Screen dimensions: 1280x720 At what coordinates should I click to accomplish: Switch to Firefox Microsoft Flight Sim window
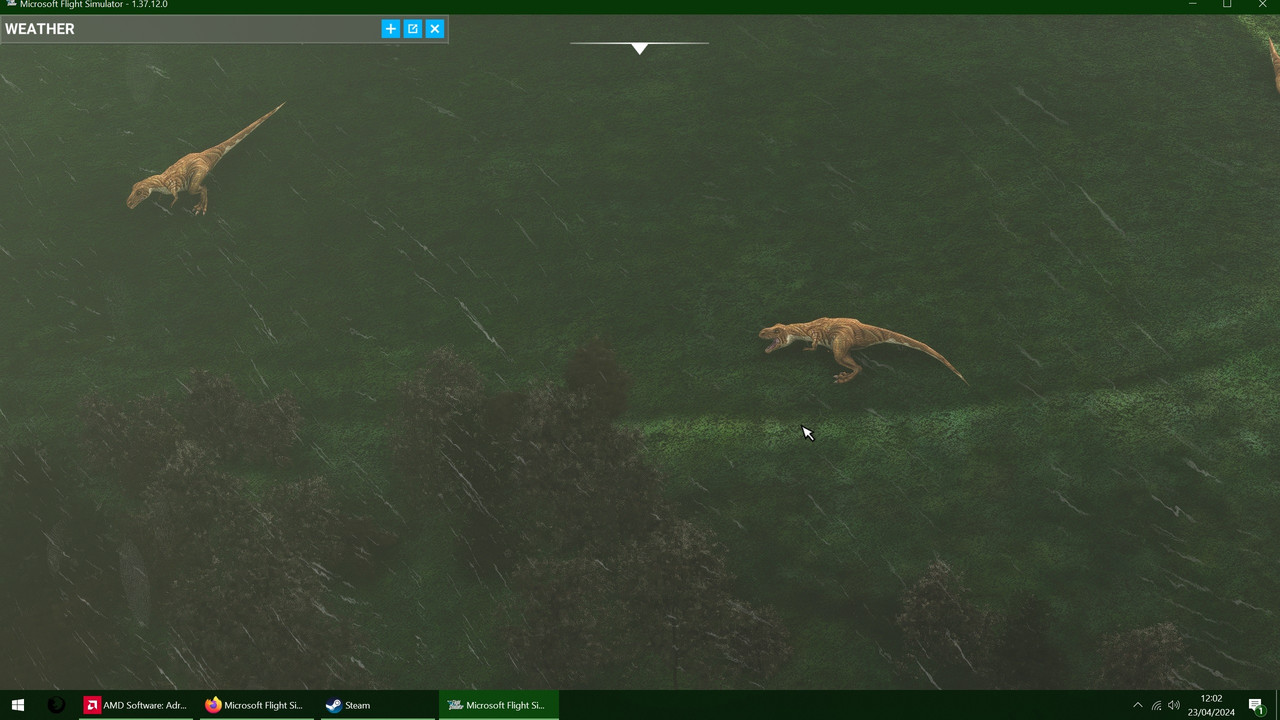click(258, 705)
